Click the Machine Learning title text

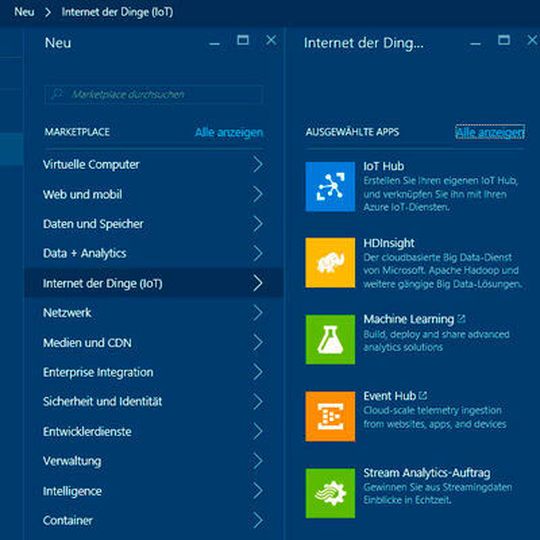tap(409, 319)
